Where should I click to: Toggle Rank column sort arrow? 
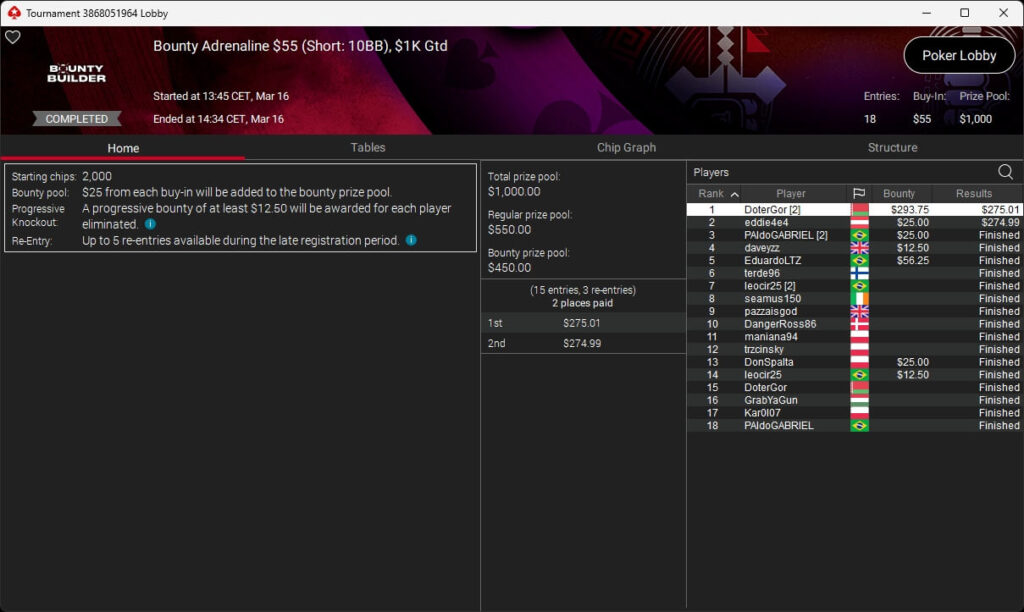point(734,194)
